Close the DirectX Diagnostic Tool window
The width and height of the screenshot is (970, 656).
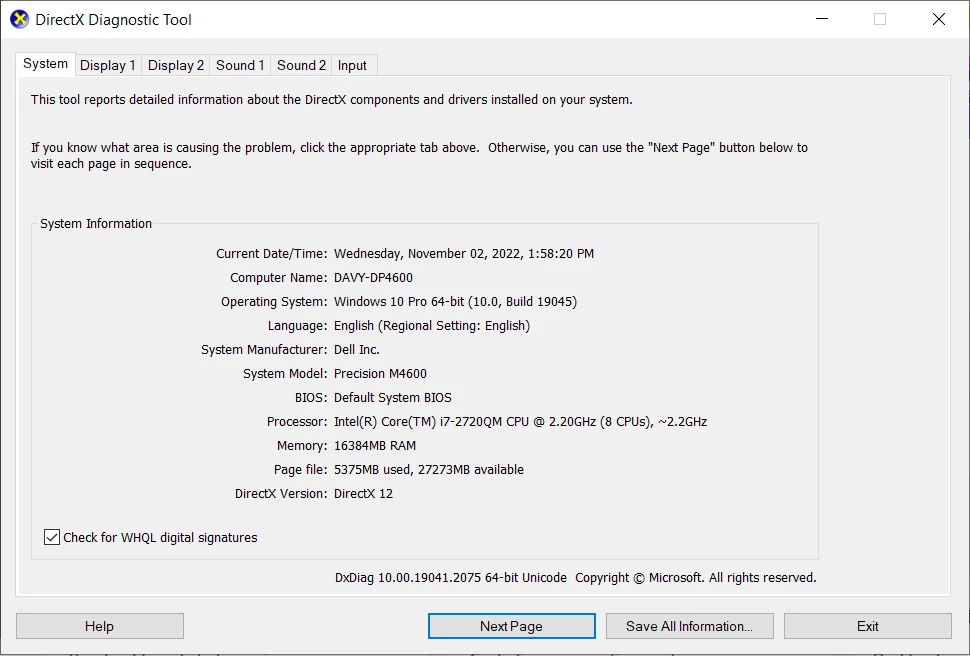tap(938, 19)
